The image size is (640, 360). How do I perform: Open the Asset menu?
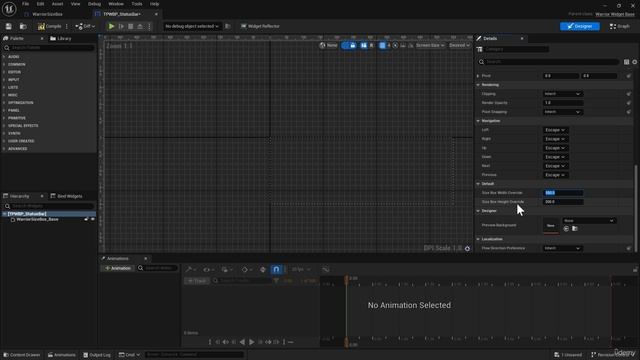[x=58, y=4]
